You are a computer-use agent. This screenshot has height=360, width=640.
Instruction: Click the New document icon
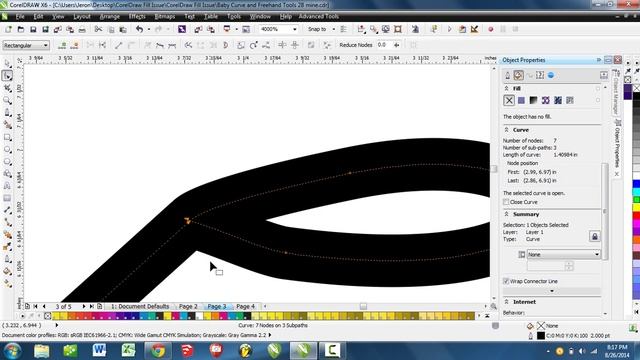pos(8,29)
